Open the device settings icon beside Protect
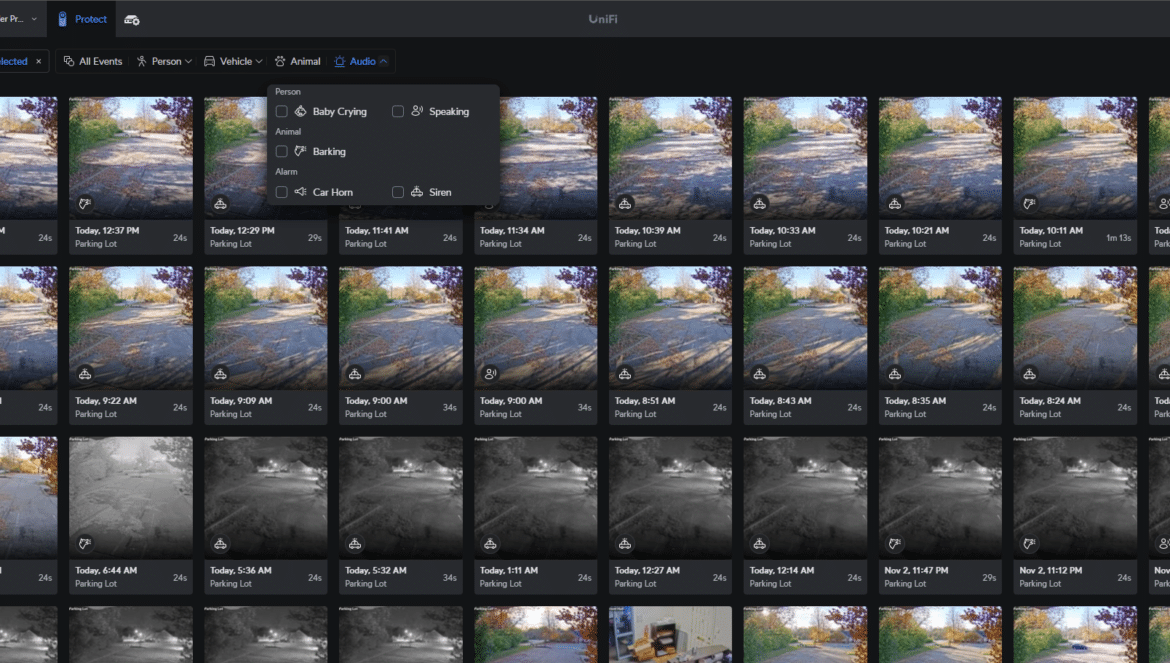Screen dimensions: 1170x663 [x=131, y=19]
